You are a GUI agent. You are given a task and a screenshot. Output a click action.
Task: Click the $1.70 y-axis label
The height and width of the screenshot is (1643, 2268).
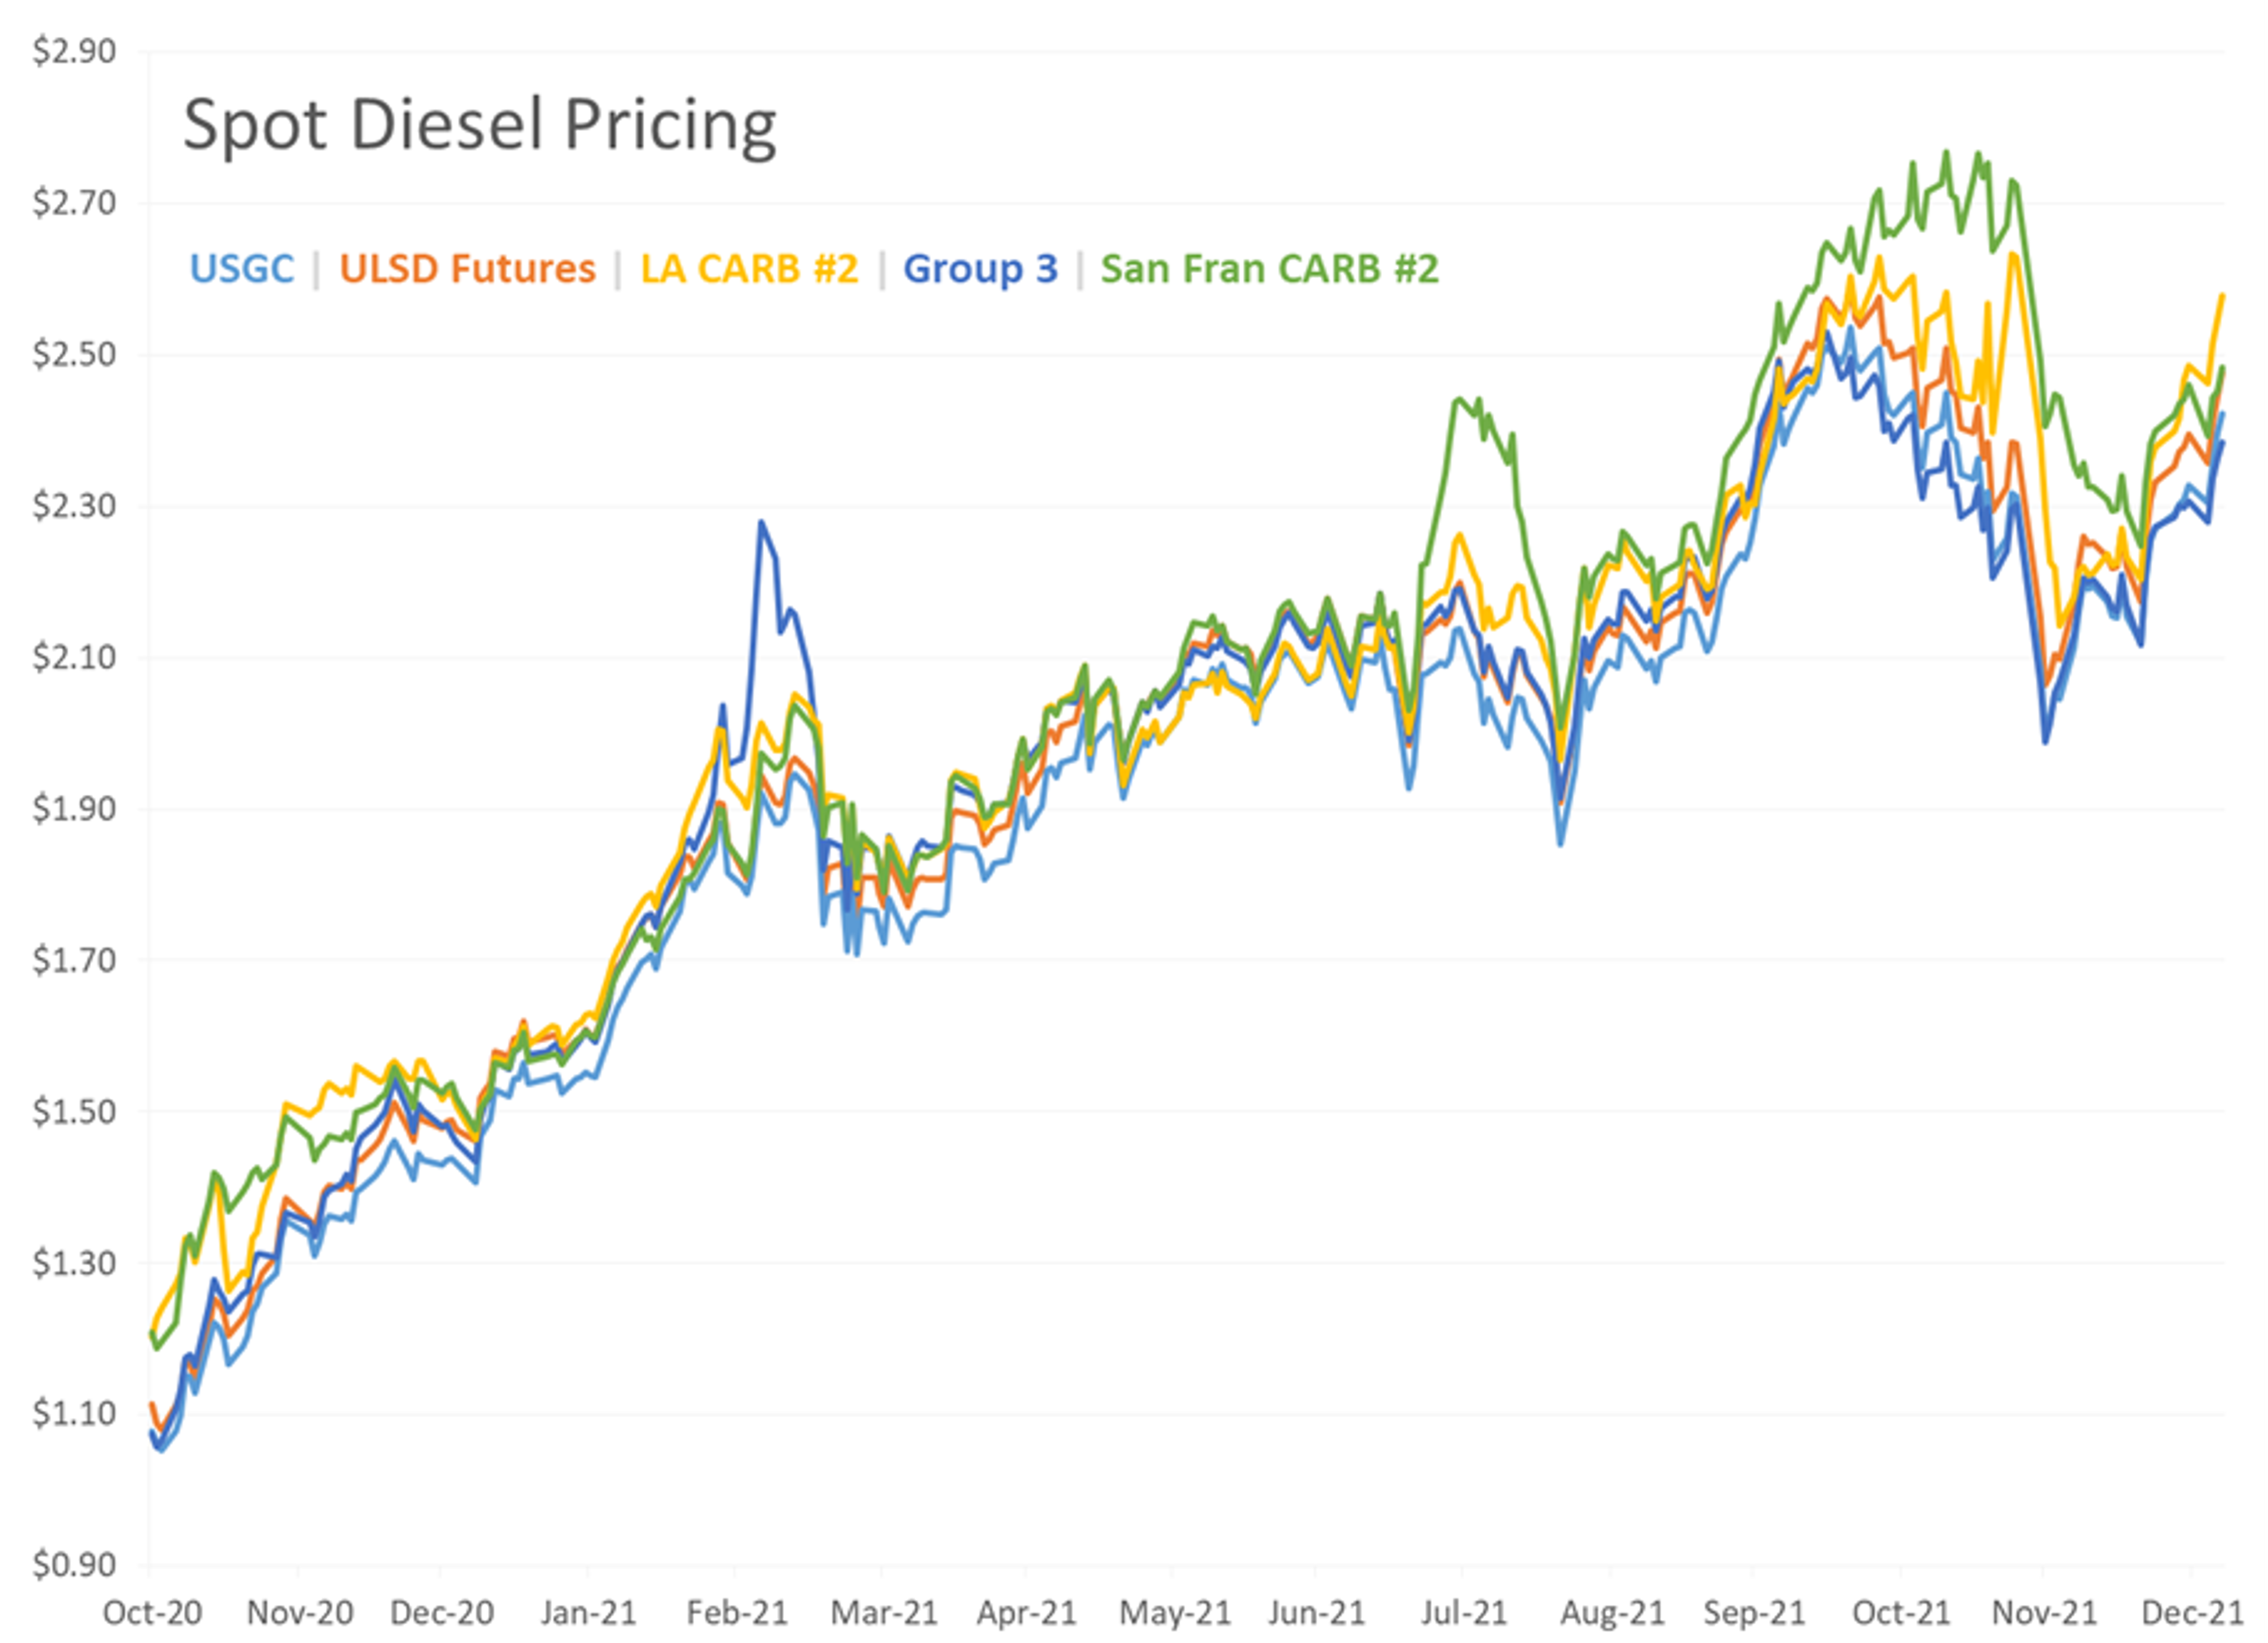point(74,959)
